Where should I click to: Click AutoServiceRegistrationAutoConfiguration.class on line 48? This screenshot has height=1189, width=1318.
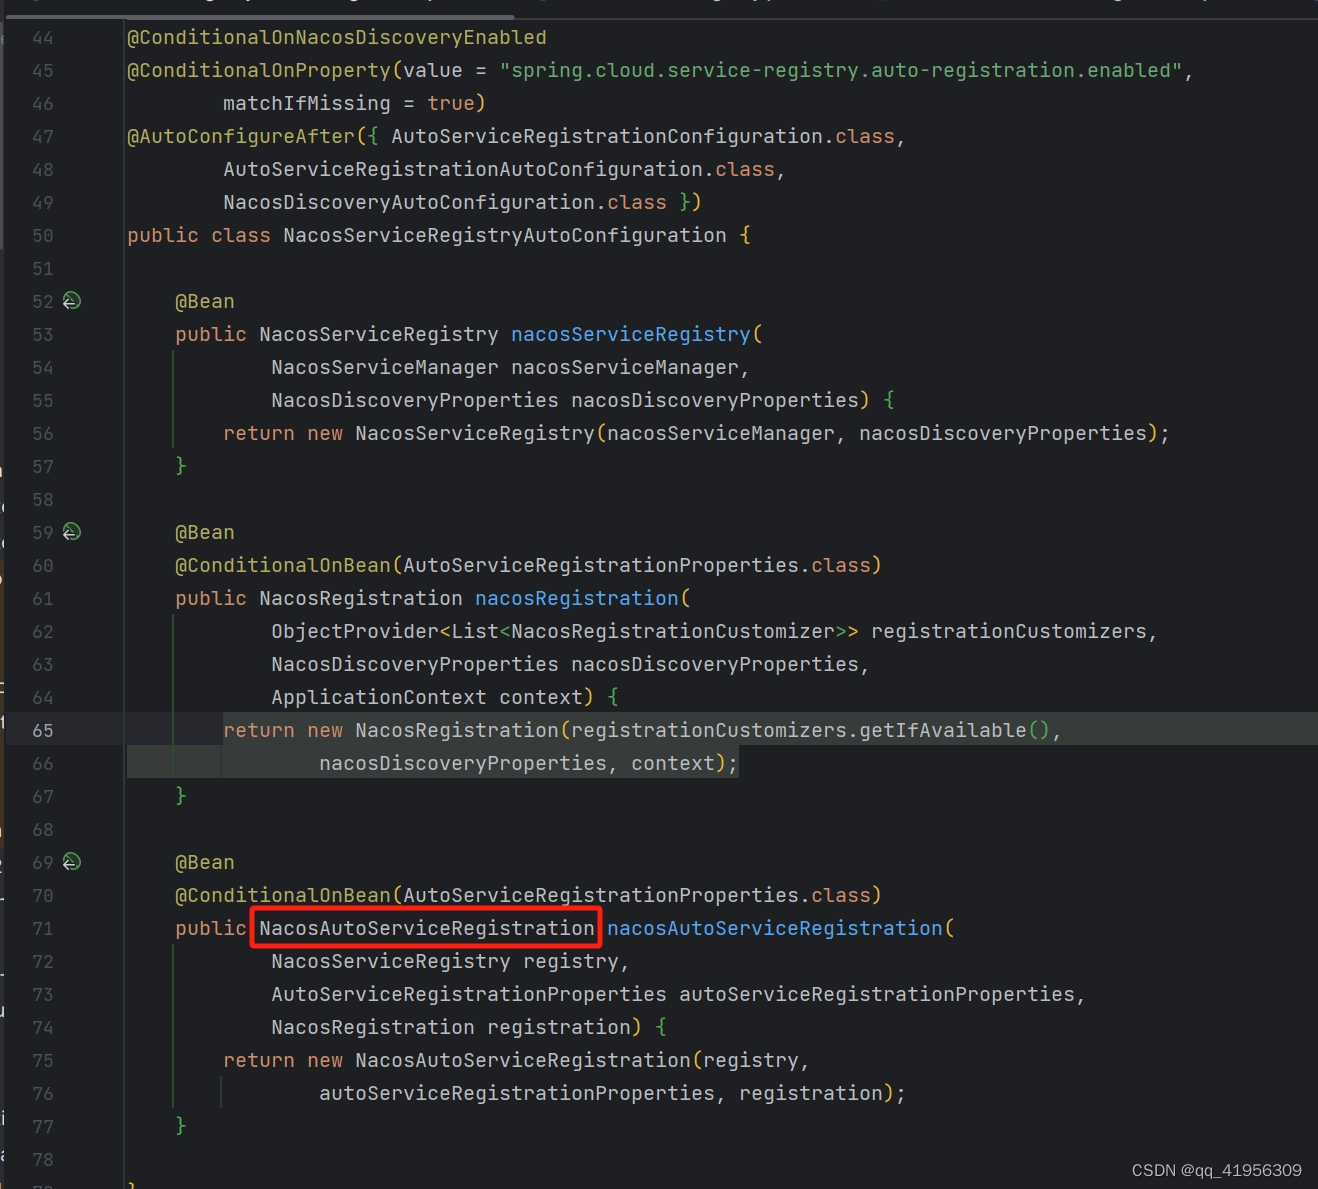(x=499, y=169)
